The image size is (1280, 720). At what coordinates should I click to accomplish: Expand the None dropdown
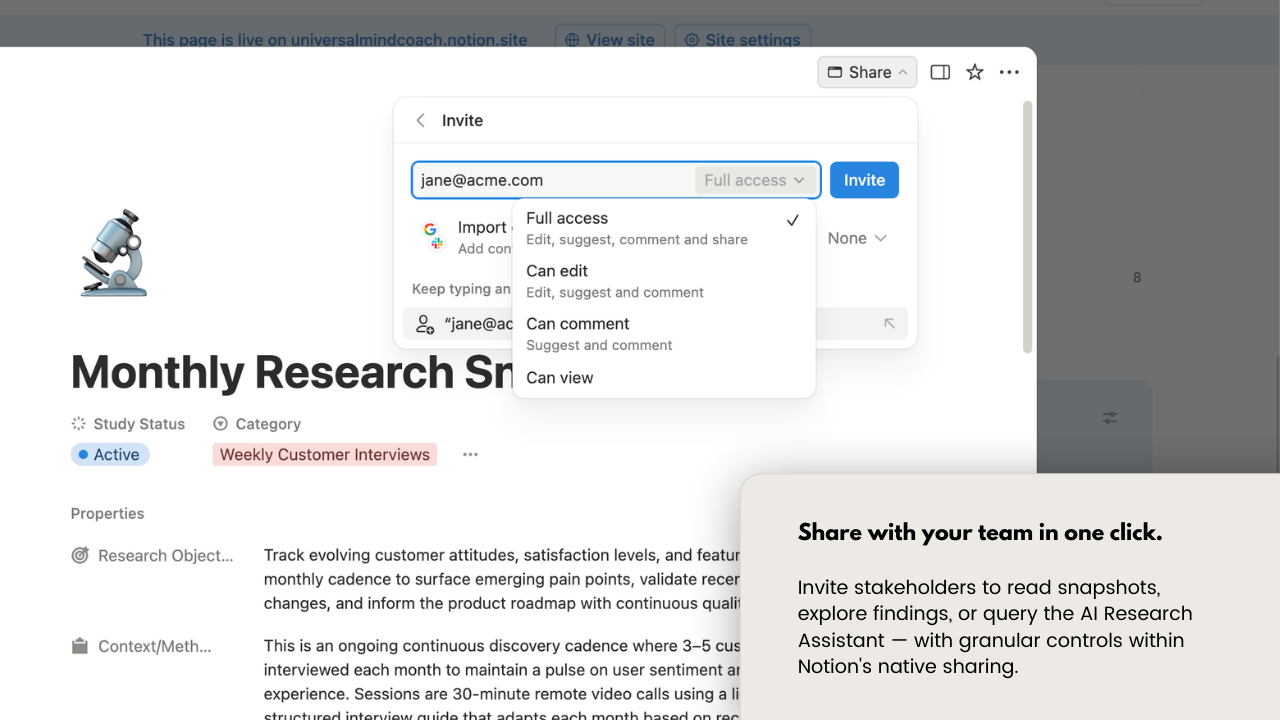pos(856,238)
